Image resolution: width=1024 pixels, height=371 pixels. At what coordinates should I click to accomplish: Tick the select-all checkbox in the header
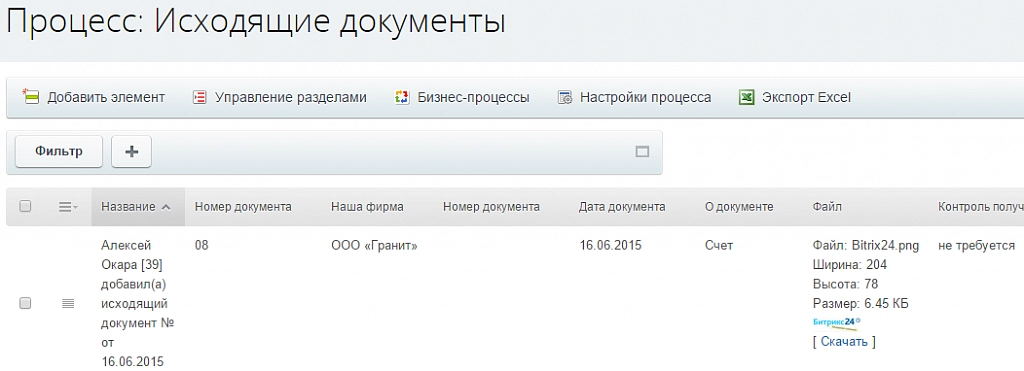(25, 206)
